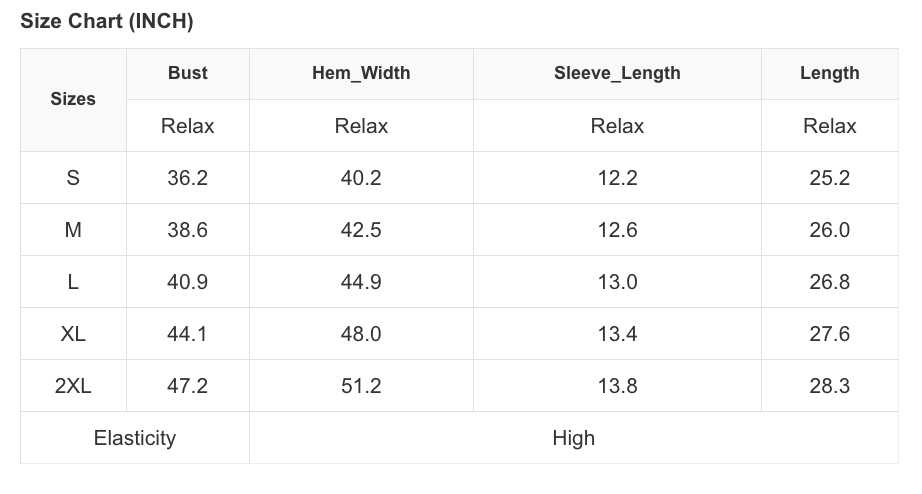Select the Hem_Width column header
This screenshot has width=922, height=494.
coord(361,73)
